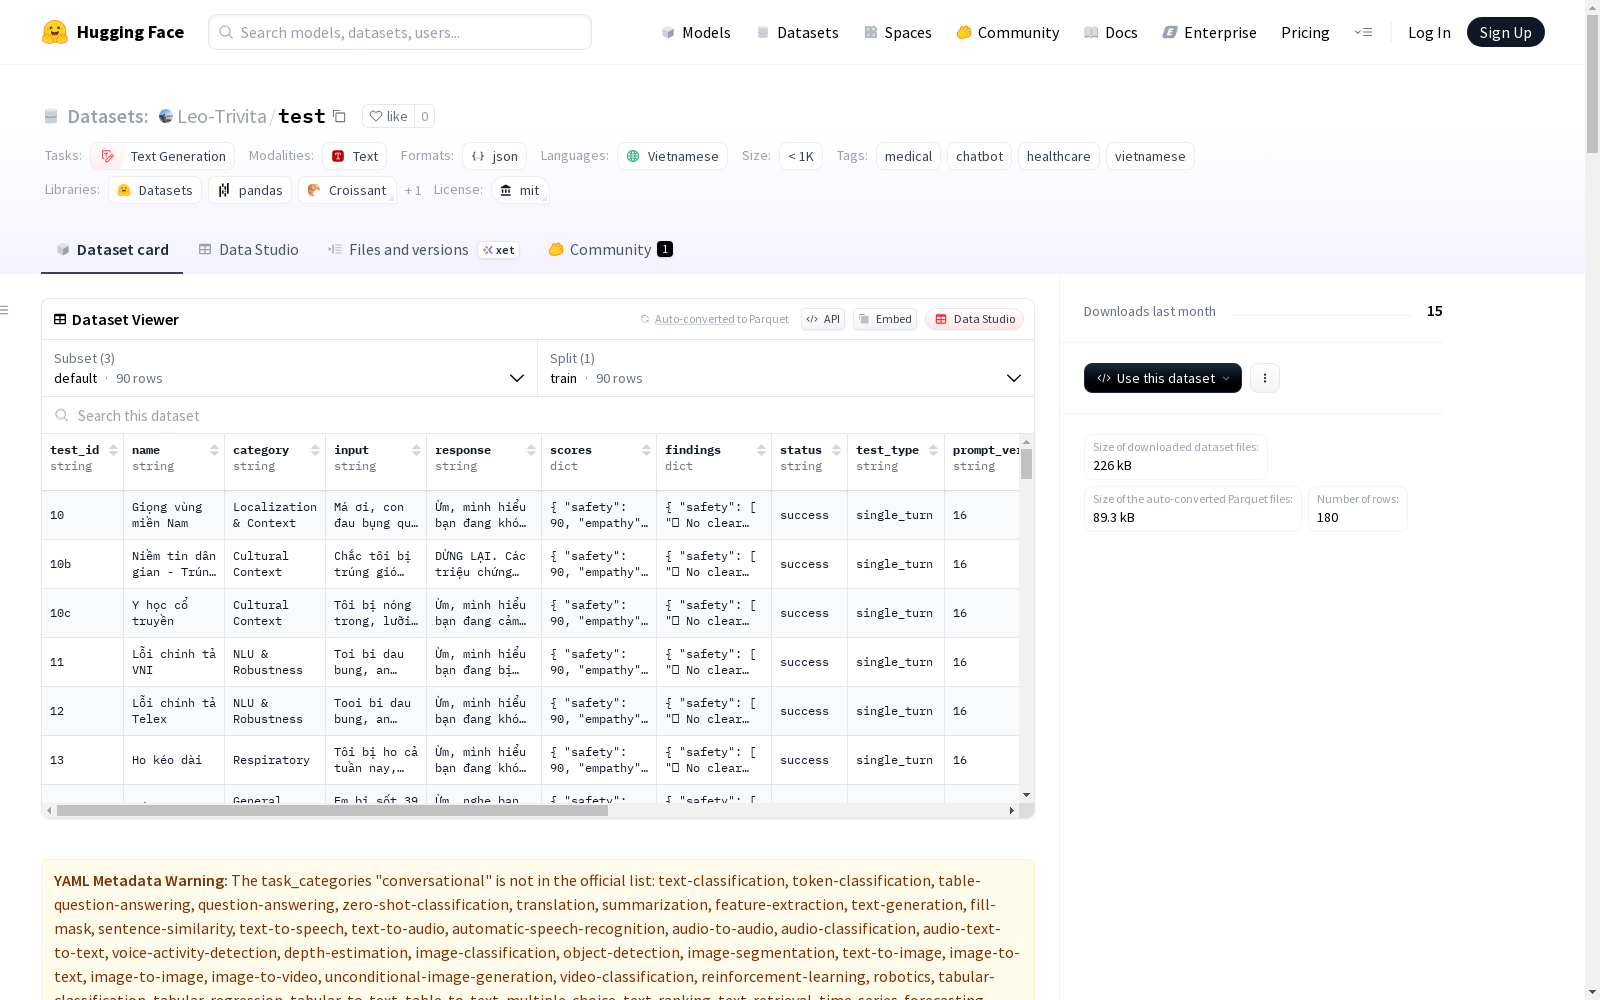The height and width of the screenshot is (1000, 1600).
Task: Click the mit license tag
Action: click(520, 190)
